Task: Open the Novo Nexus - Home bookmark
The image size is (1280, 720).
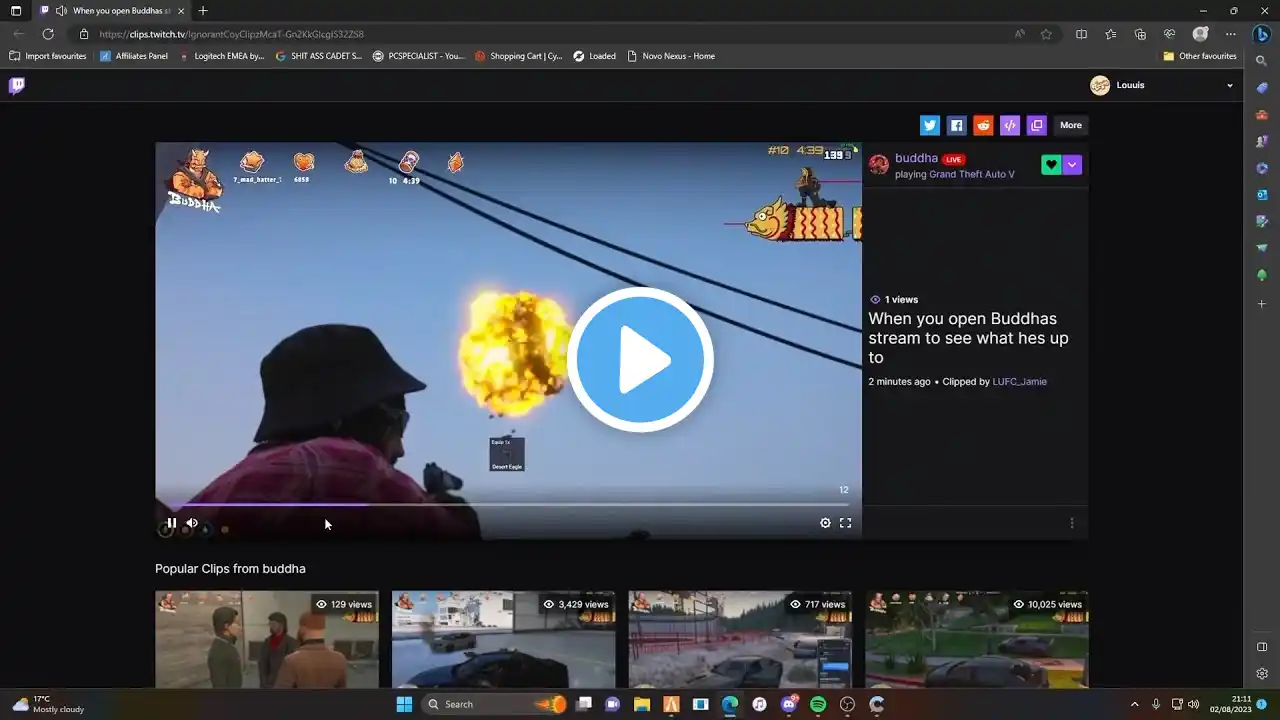Action: click(671, 56)
